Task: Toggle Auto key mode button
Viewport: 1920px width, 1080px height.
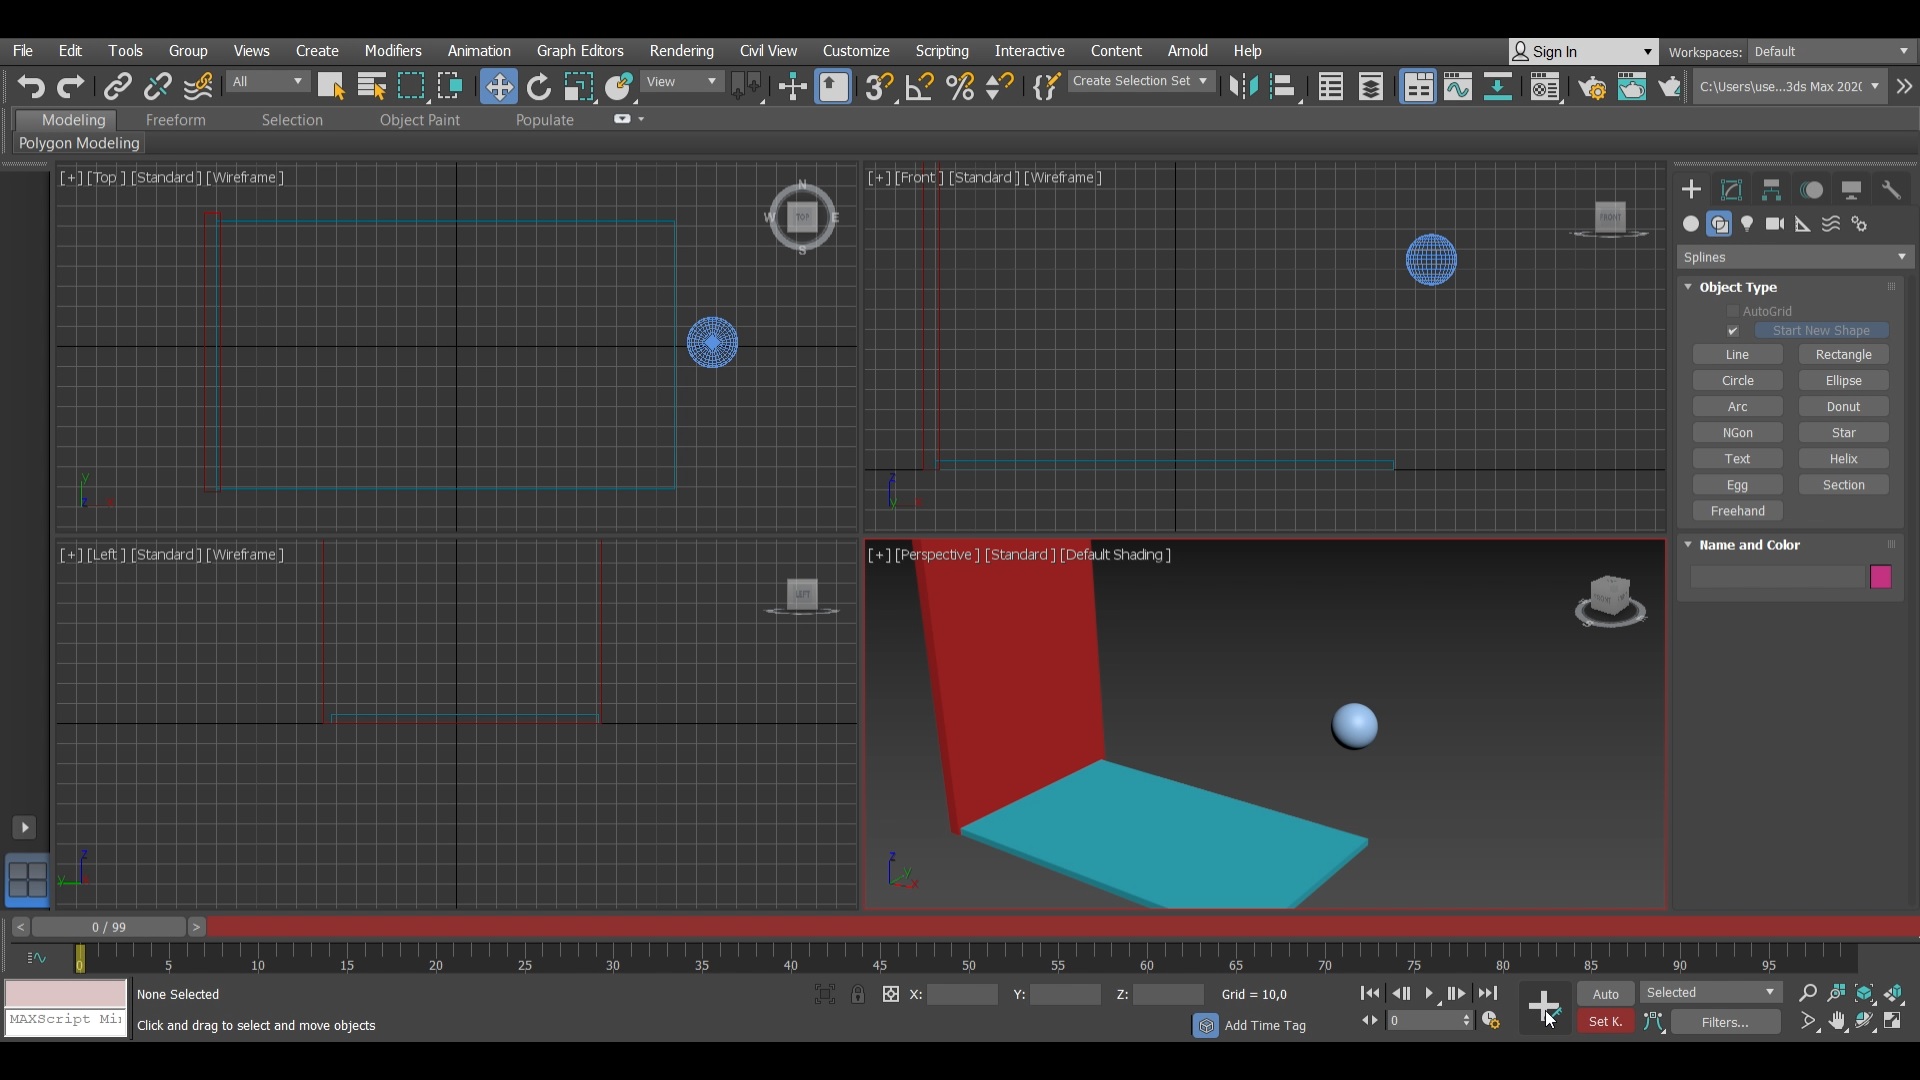Action: 1605,993
